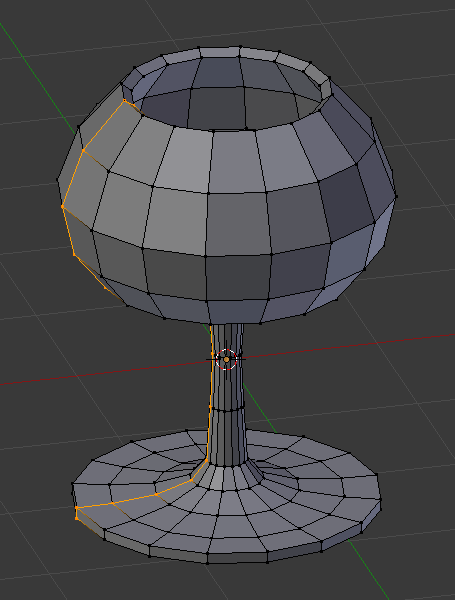Image resolution: width=455 pixels, height=600 pixels.
Task: Click orange vertex on base's upper outer edge
Action: tap(77, 508)
